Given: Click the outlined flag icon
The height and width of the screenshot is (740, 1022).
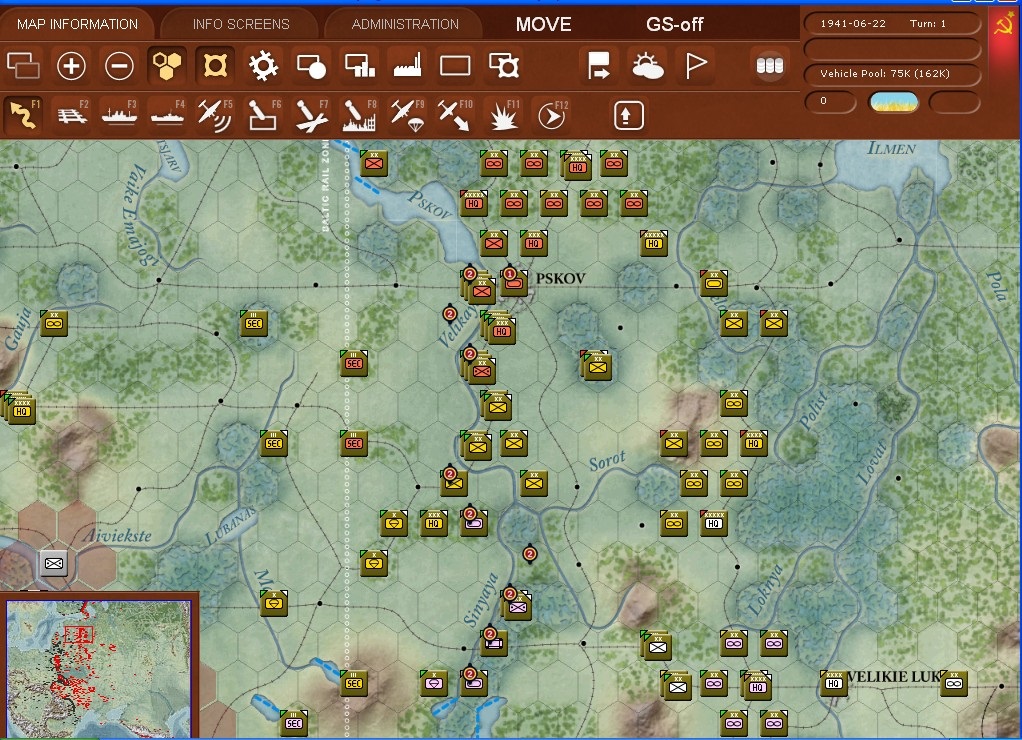Looking at the screenshot, I should (x=695, y=66).
